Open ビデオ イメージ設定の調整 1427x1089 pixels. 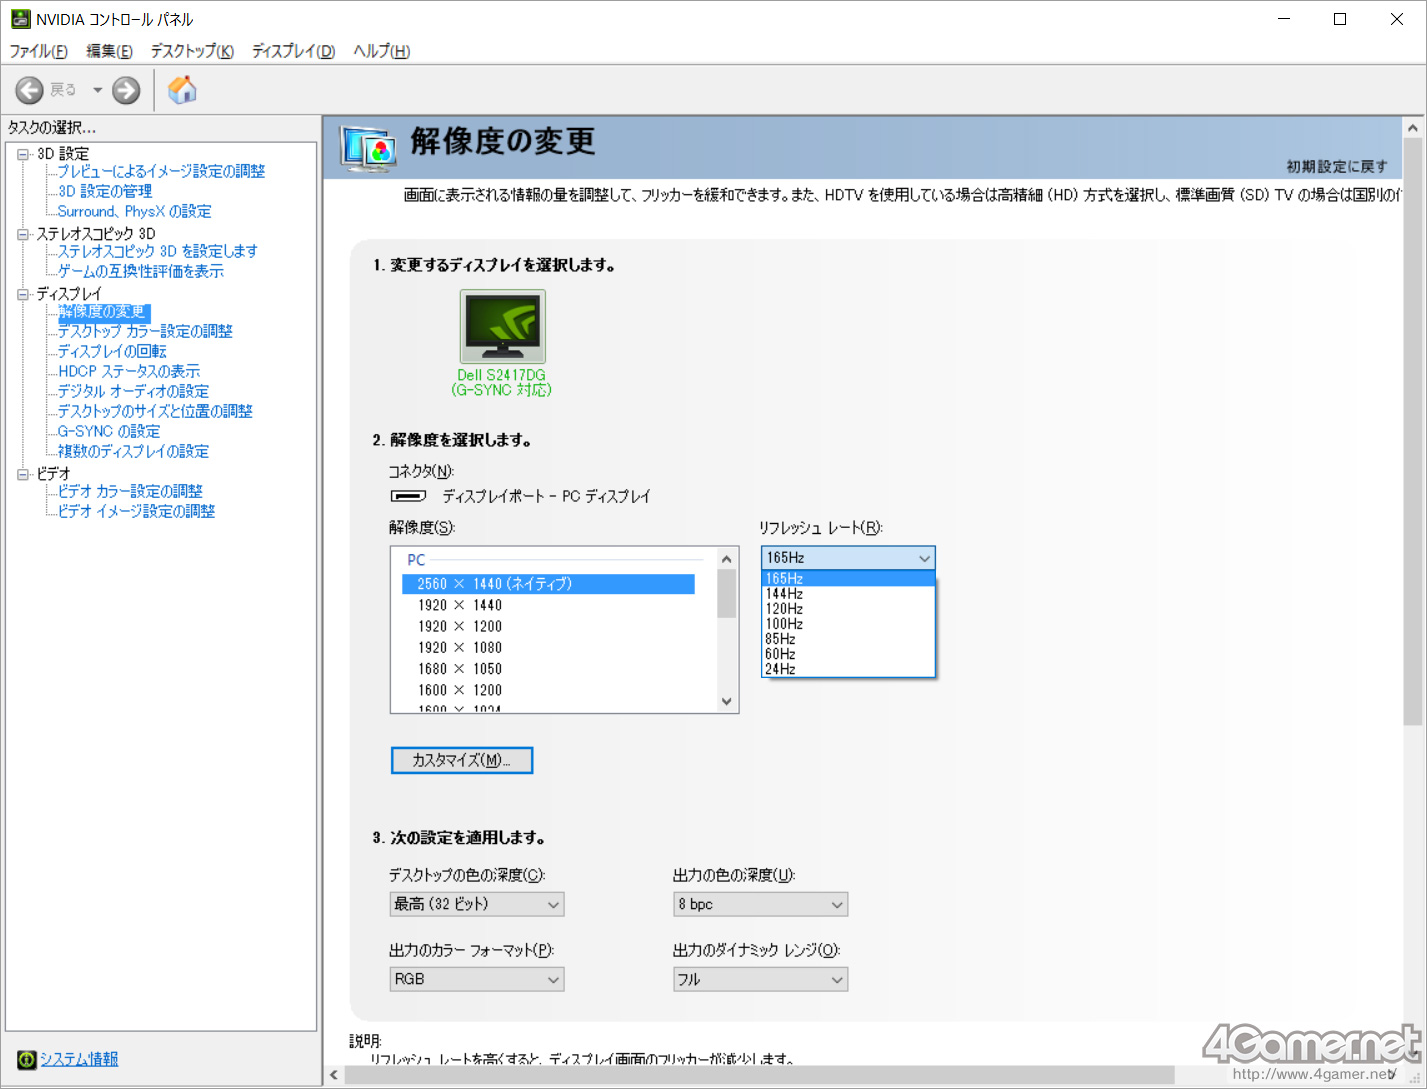[136, 511]
